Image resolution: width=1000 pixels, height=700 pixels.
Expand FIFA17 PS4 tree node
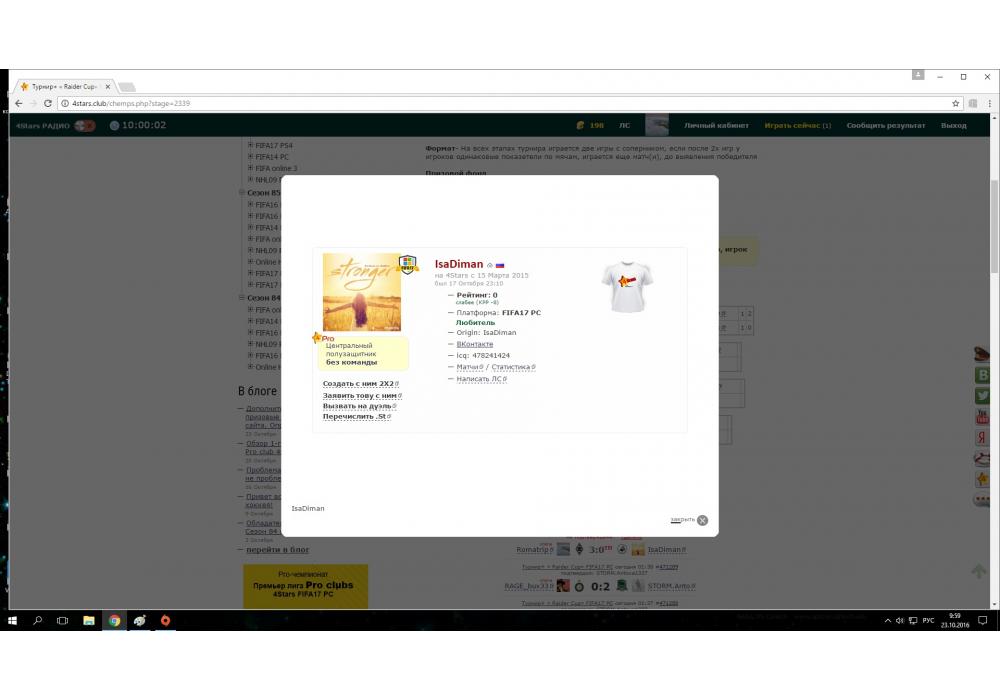point(251,145)
